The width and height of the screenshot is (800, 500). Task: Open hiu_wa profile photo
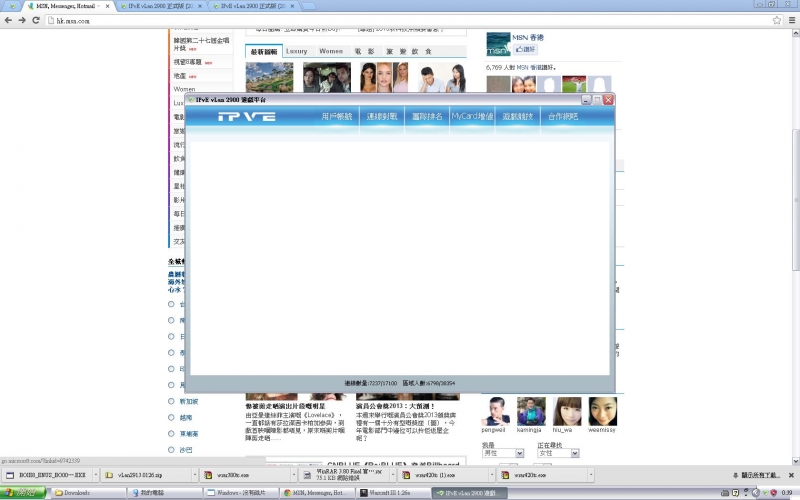coord(567,411)
